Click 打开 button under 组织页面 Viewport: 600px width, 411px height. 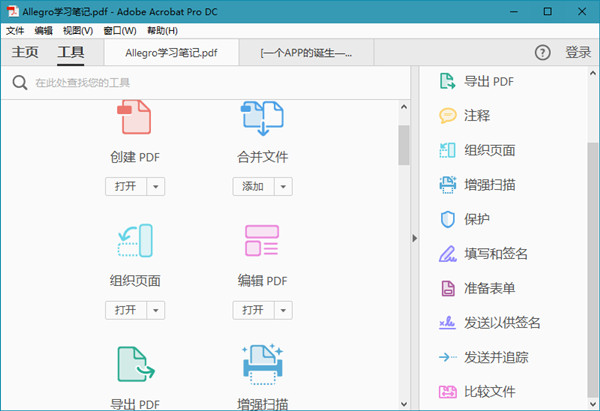125,310
